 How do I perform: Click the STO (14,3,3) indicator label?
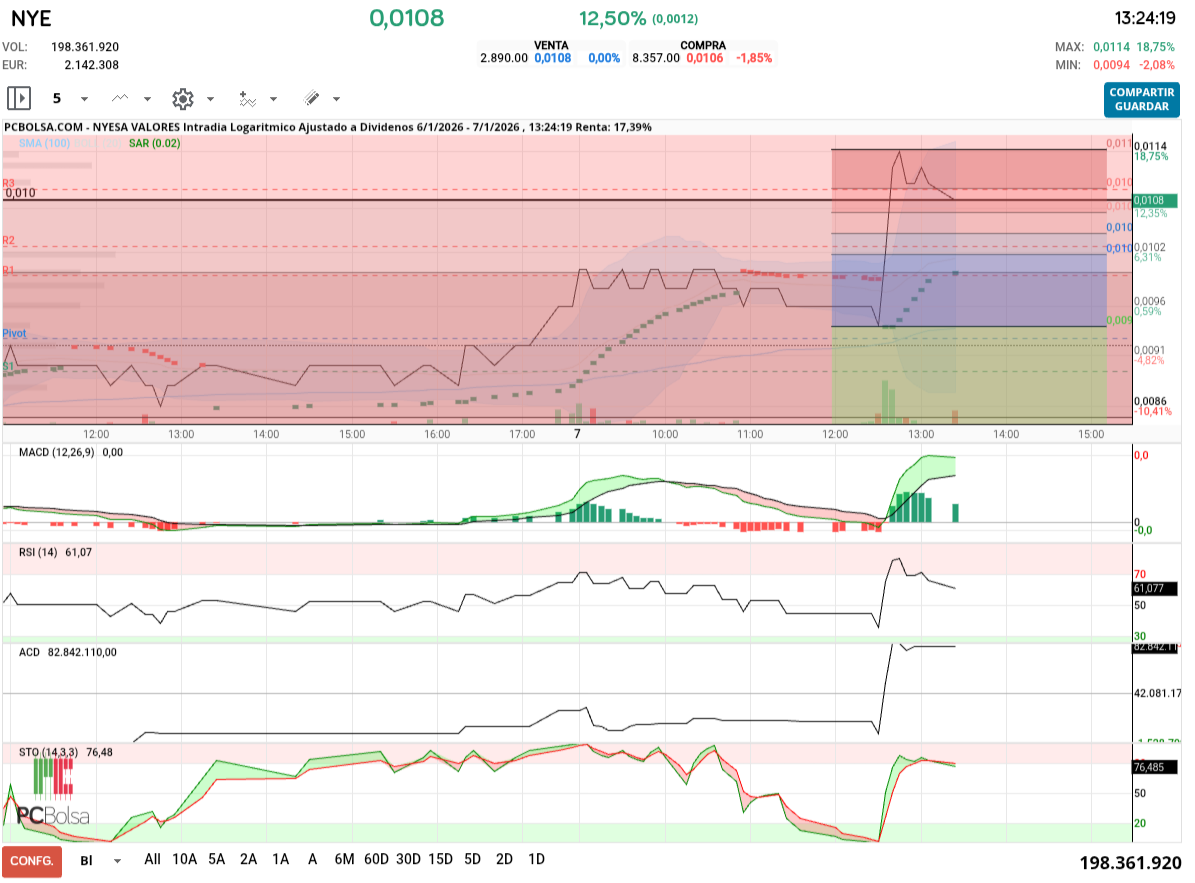[x=48, y=752]
